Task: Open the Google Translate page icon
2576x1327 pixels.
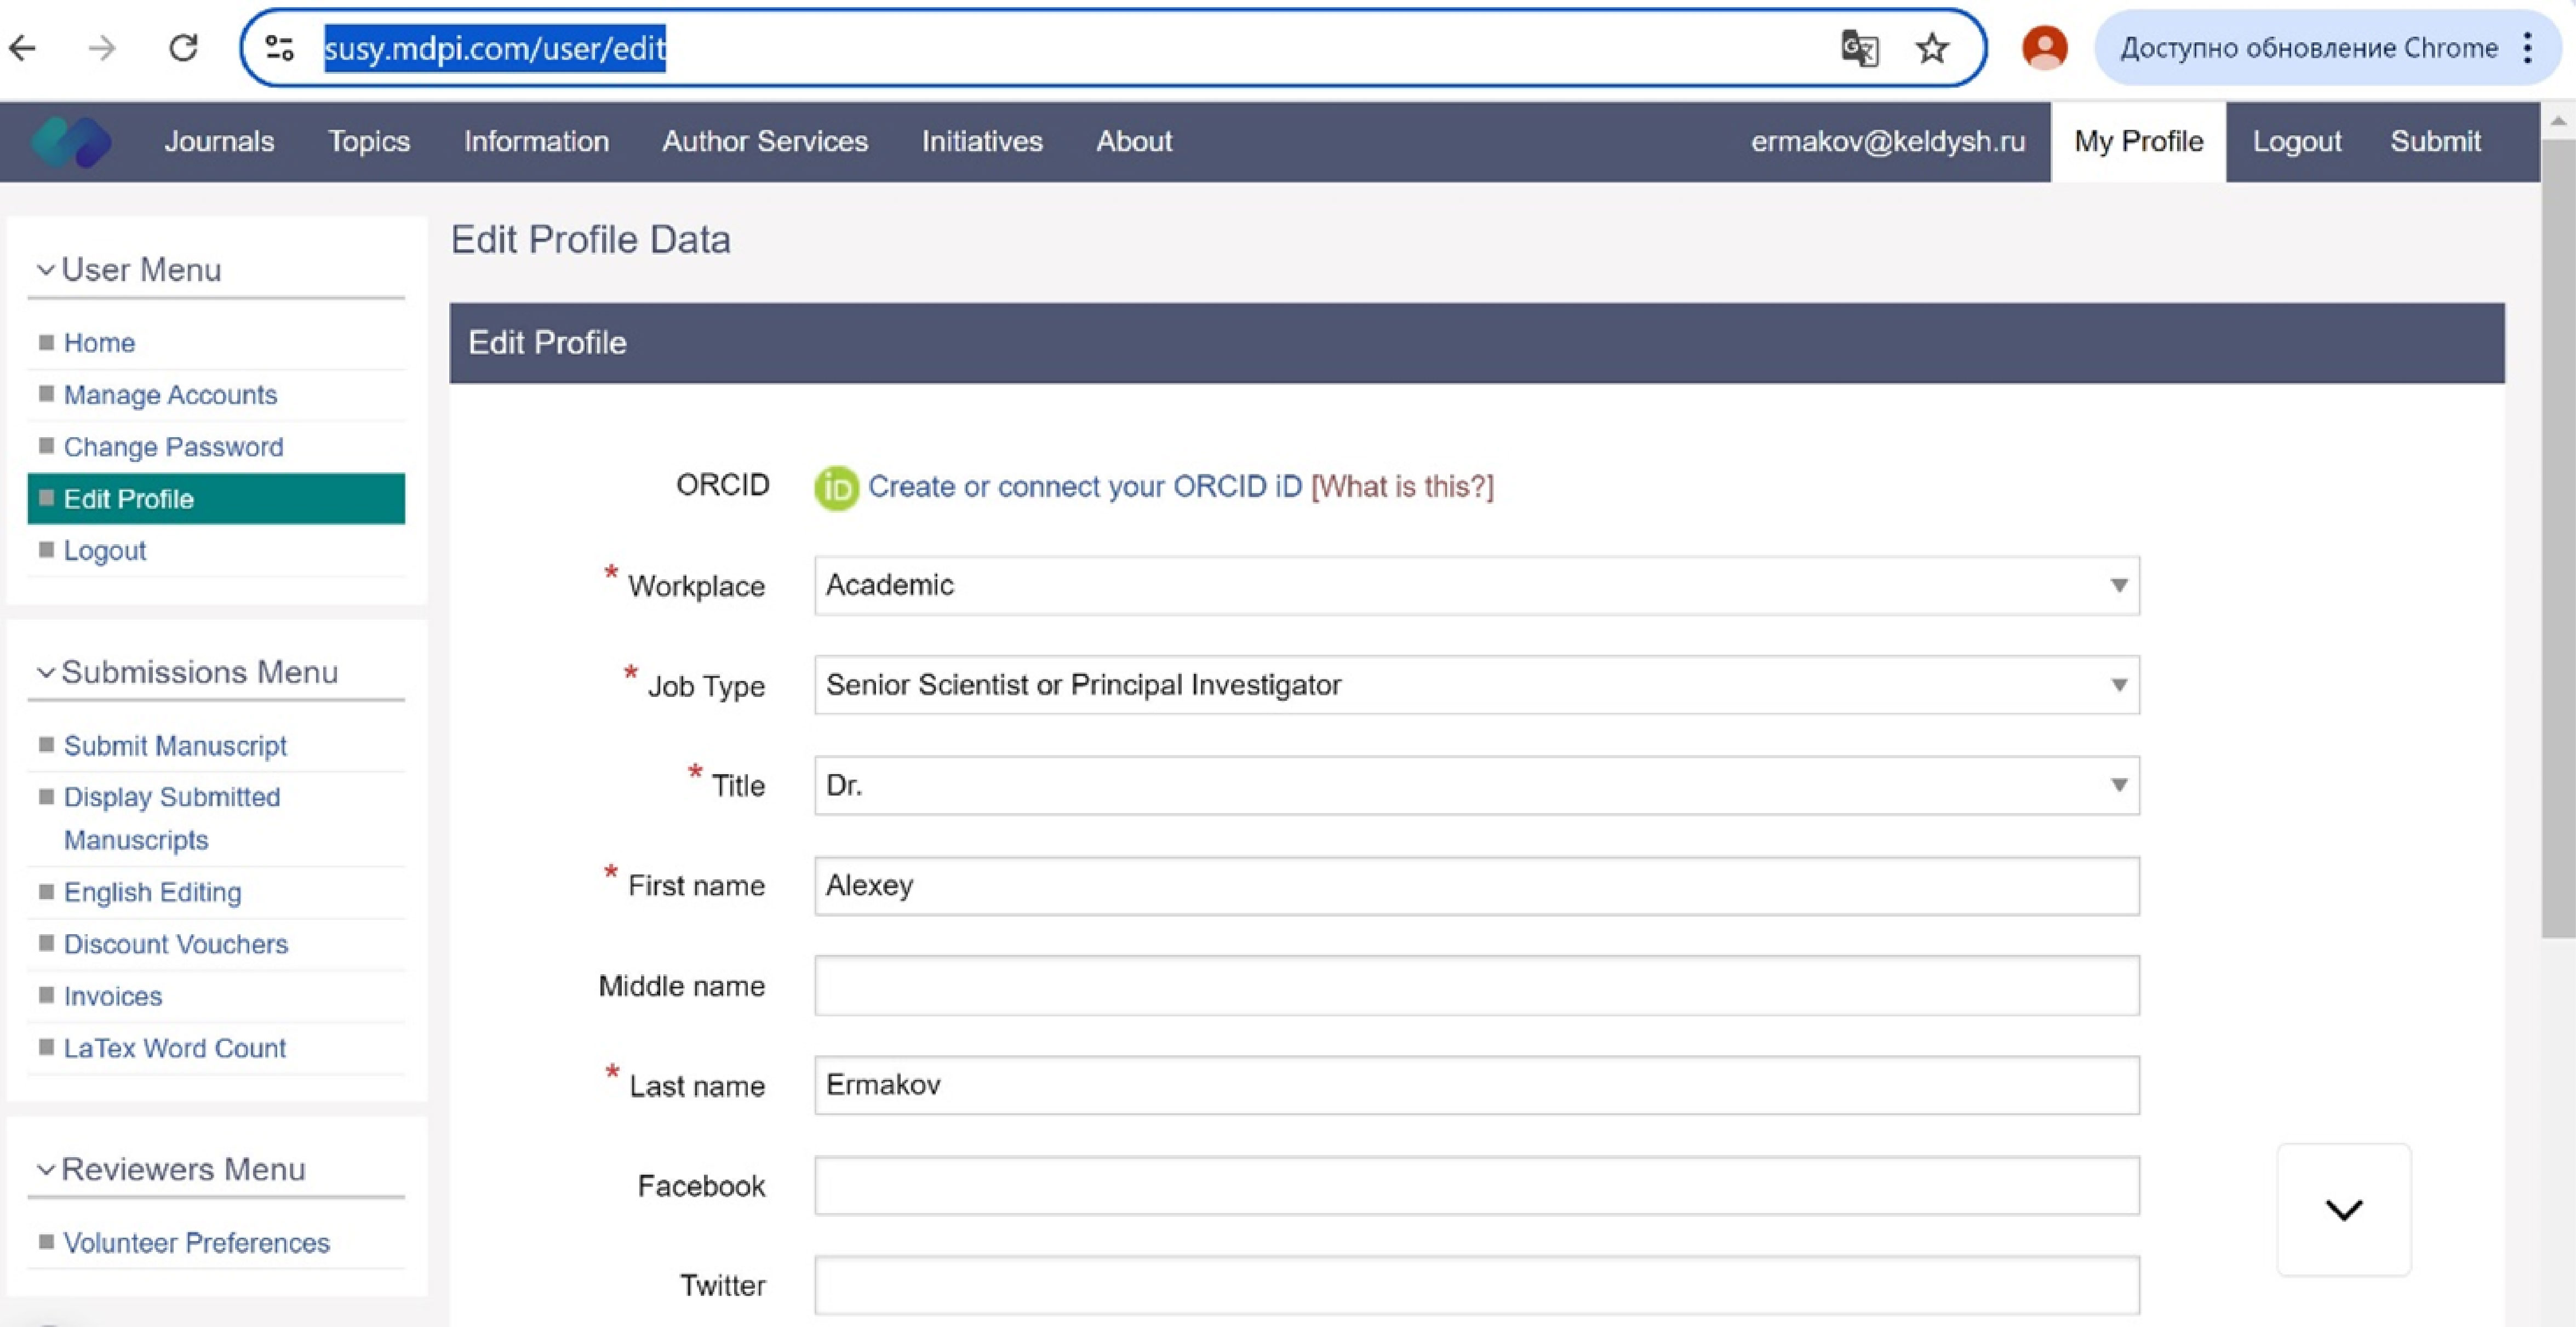Action: 1859,48
